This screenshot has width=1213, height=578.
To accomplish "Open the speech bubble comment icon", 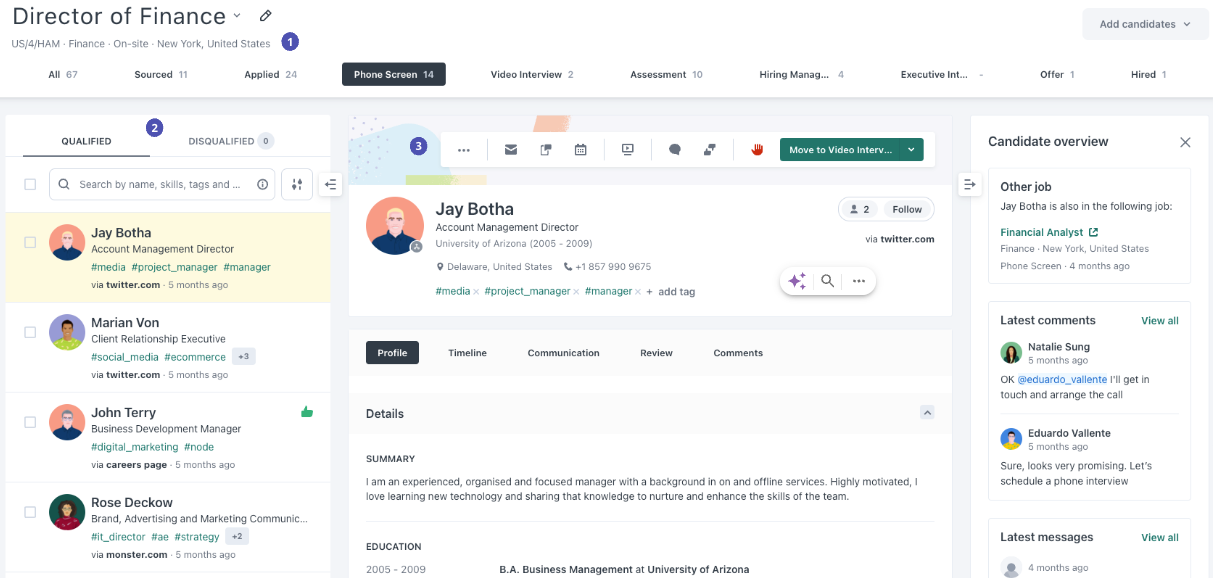I will 675,150.
